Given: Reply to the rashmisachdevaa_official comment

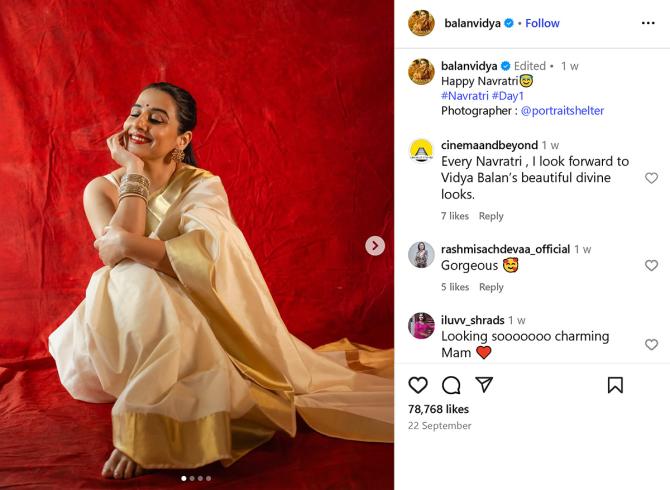Looking at the screenshot, I should [x=491, y=287].
